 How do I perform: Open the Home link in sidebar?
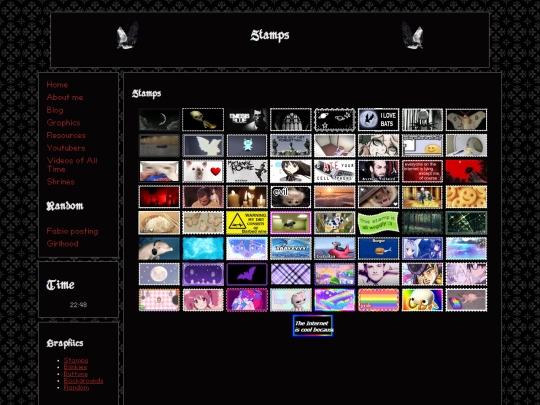coord(57,85)
